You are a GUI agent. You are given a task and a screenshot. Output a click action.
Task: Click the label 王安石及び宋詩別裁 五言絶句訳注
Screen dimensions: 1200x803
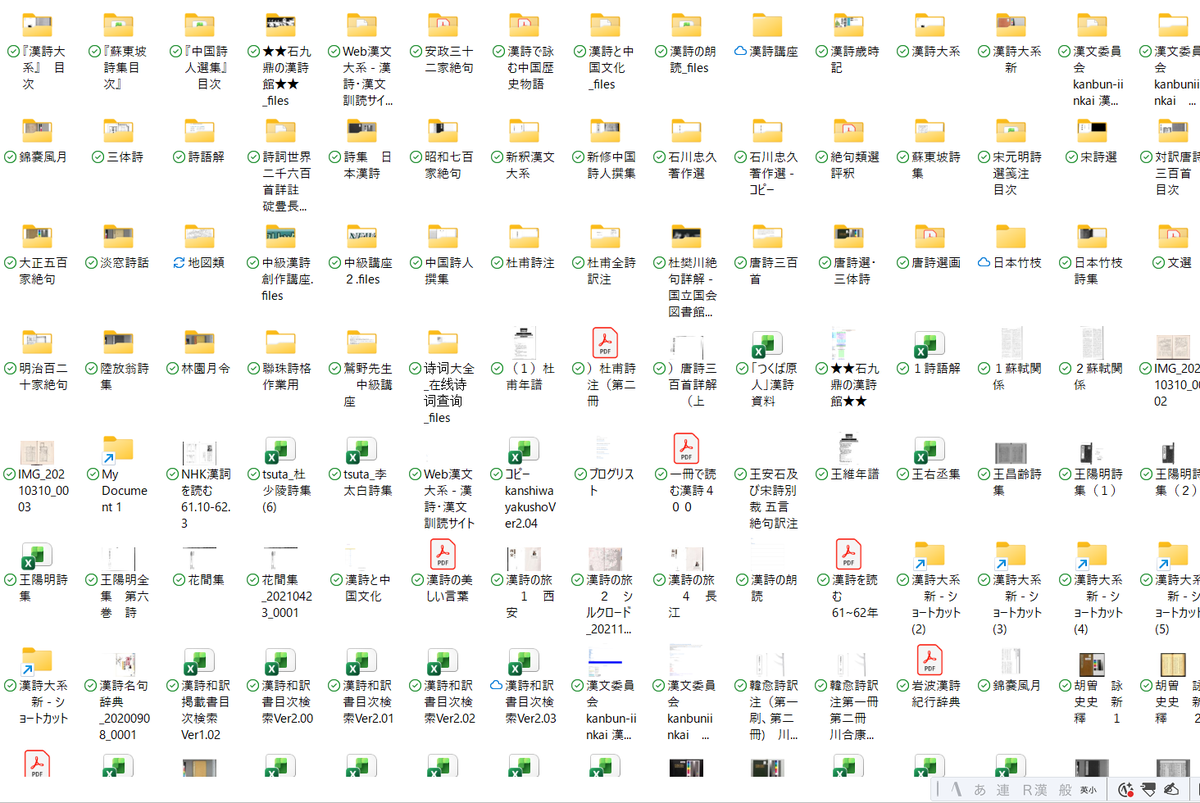pyautogui.click(x=773, y=498)
